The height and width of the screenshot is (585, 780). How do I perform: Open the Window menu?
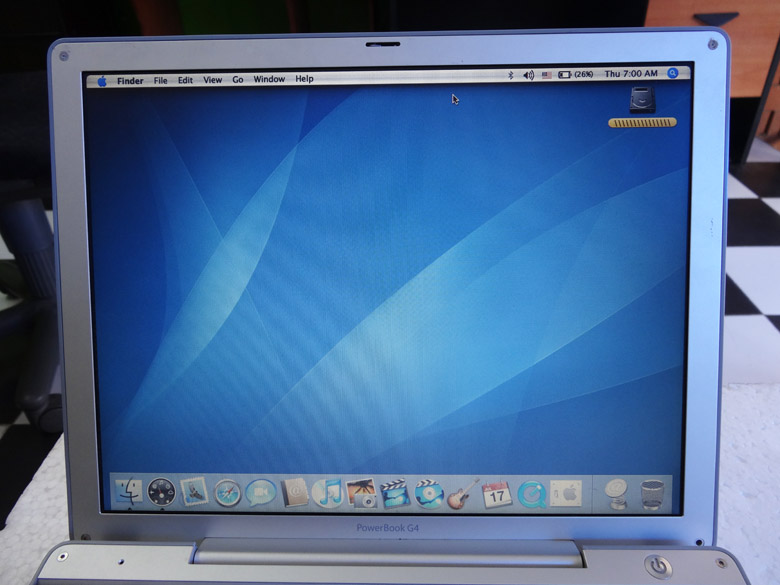click(x=269, y=79)
